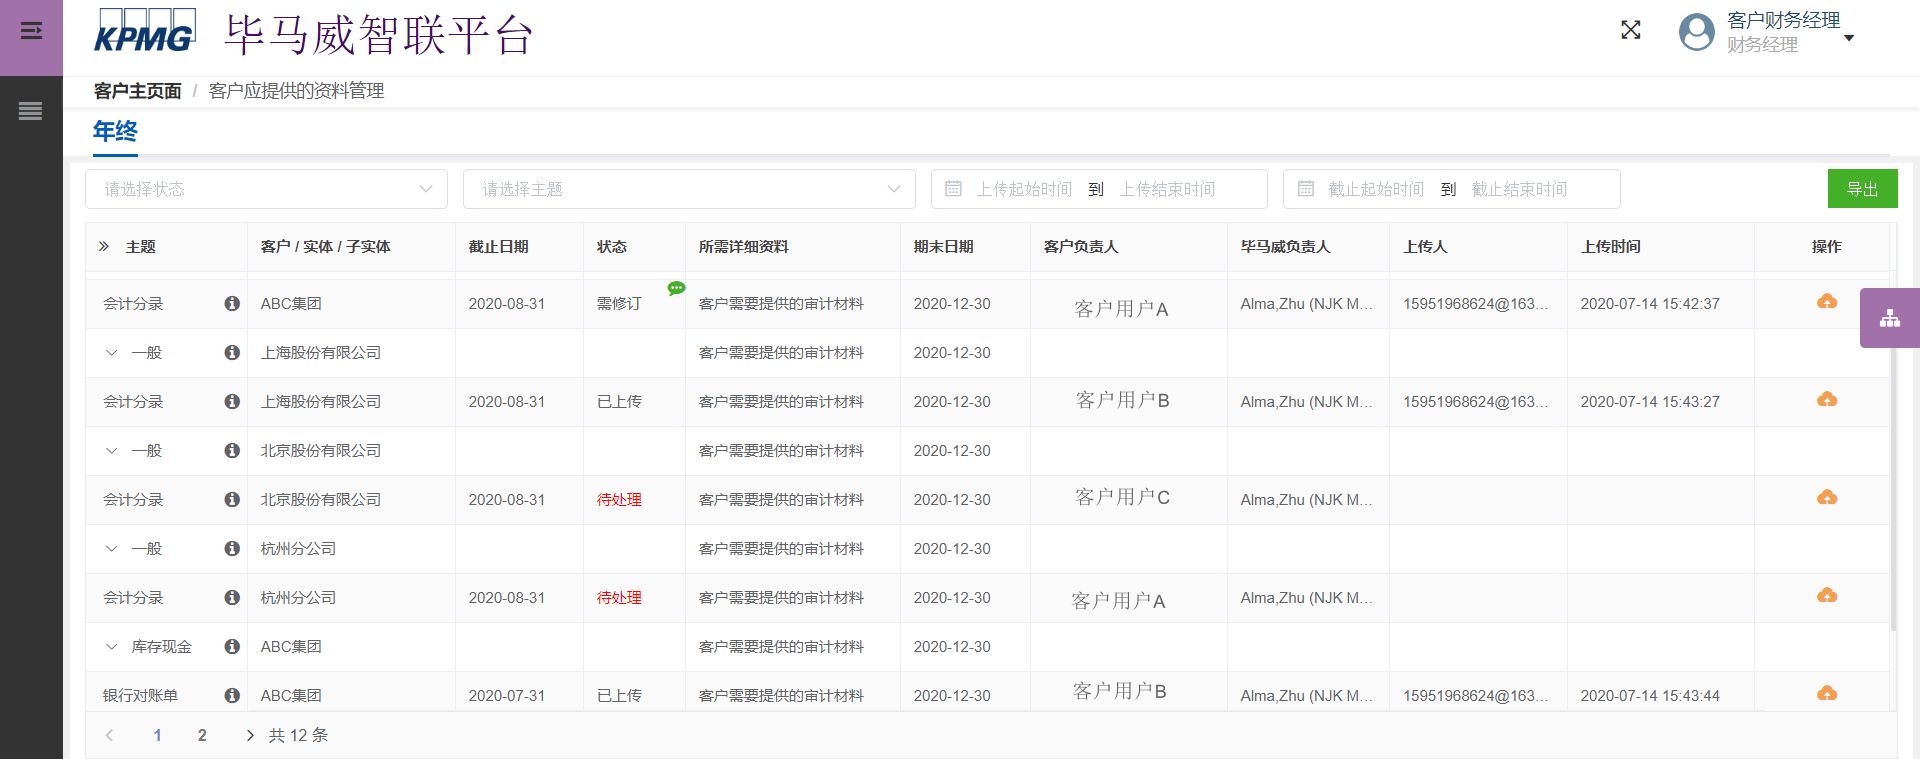Go to page 2 of the table
The image size is (1920, 759).
point(202,735)
